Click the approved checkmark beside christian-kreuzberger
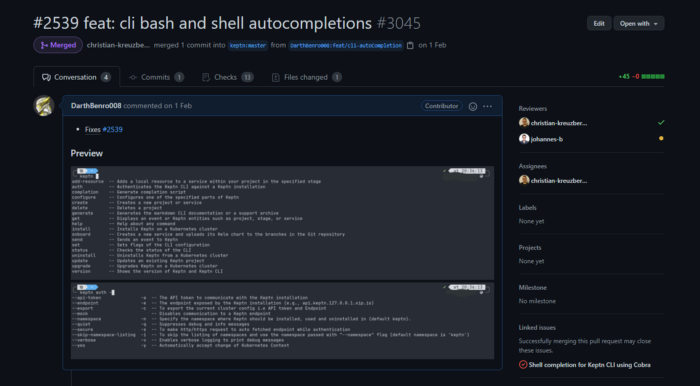 coord(661,122)
